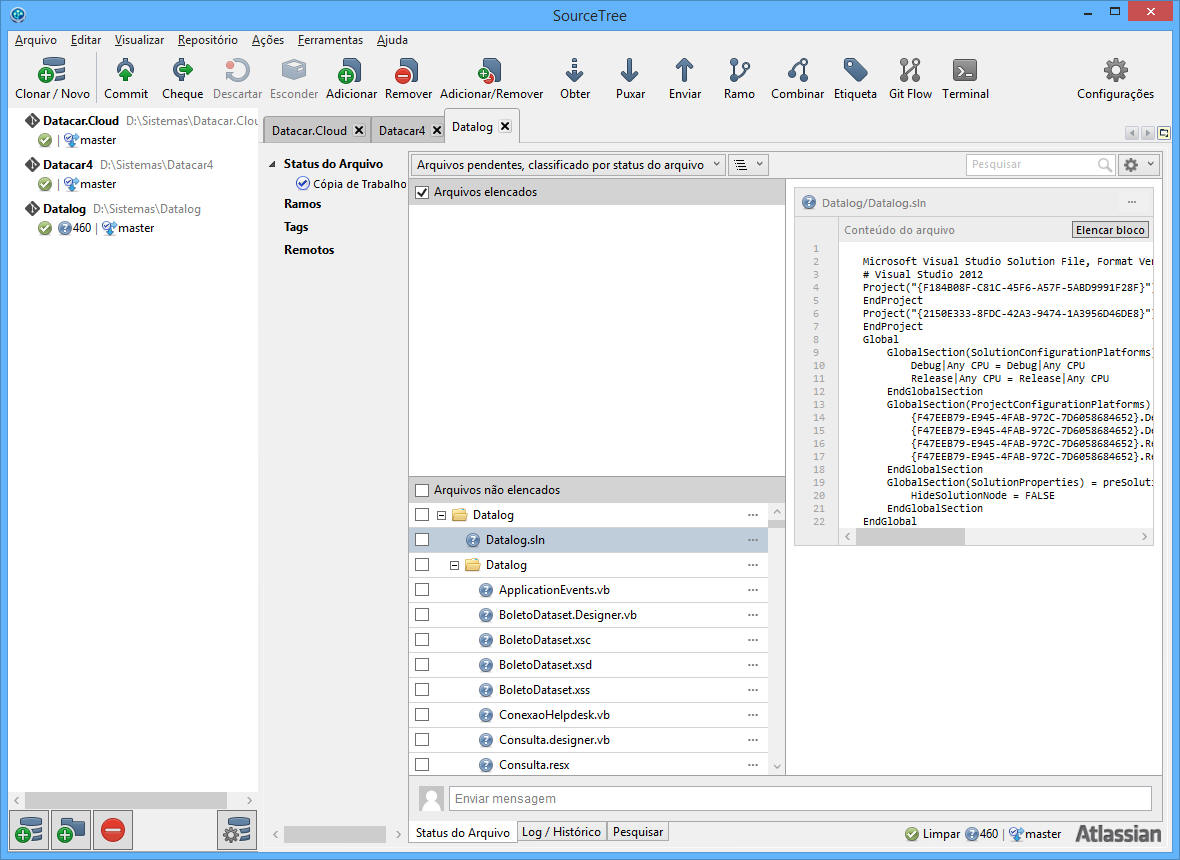Screen dimensions: 1180x860
Task: Click the Combinar (merge) toolbar icon
Action: 798,71
